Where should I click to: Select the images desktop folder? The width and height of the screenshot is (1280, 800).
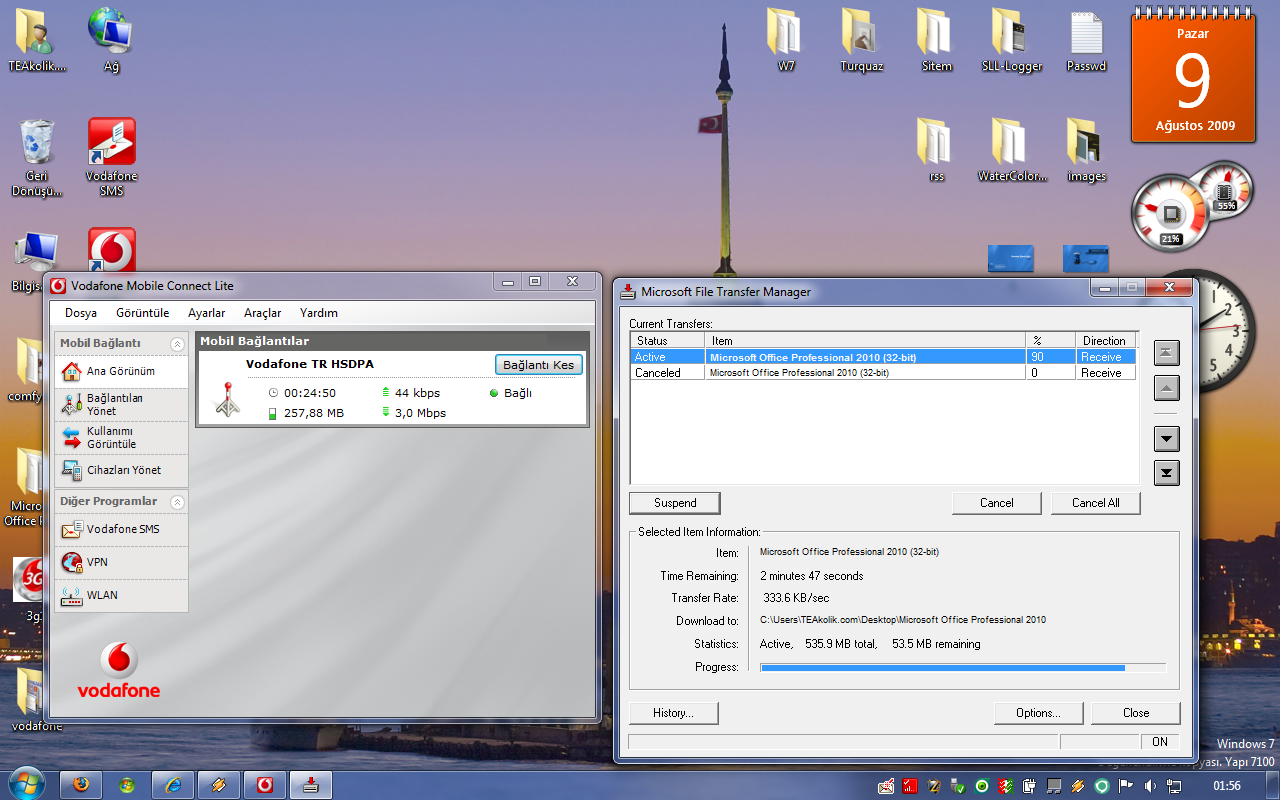click(1086, 150)
